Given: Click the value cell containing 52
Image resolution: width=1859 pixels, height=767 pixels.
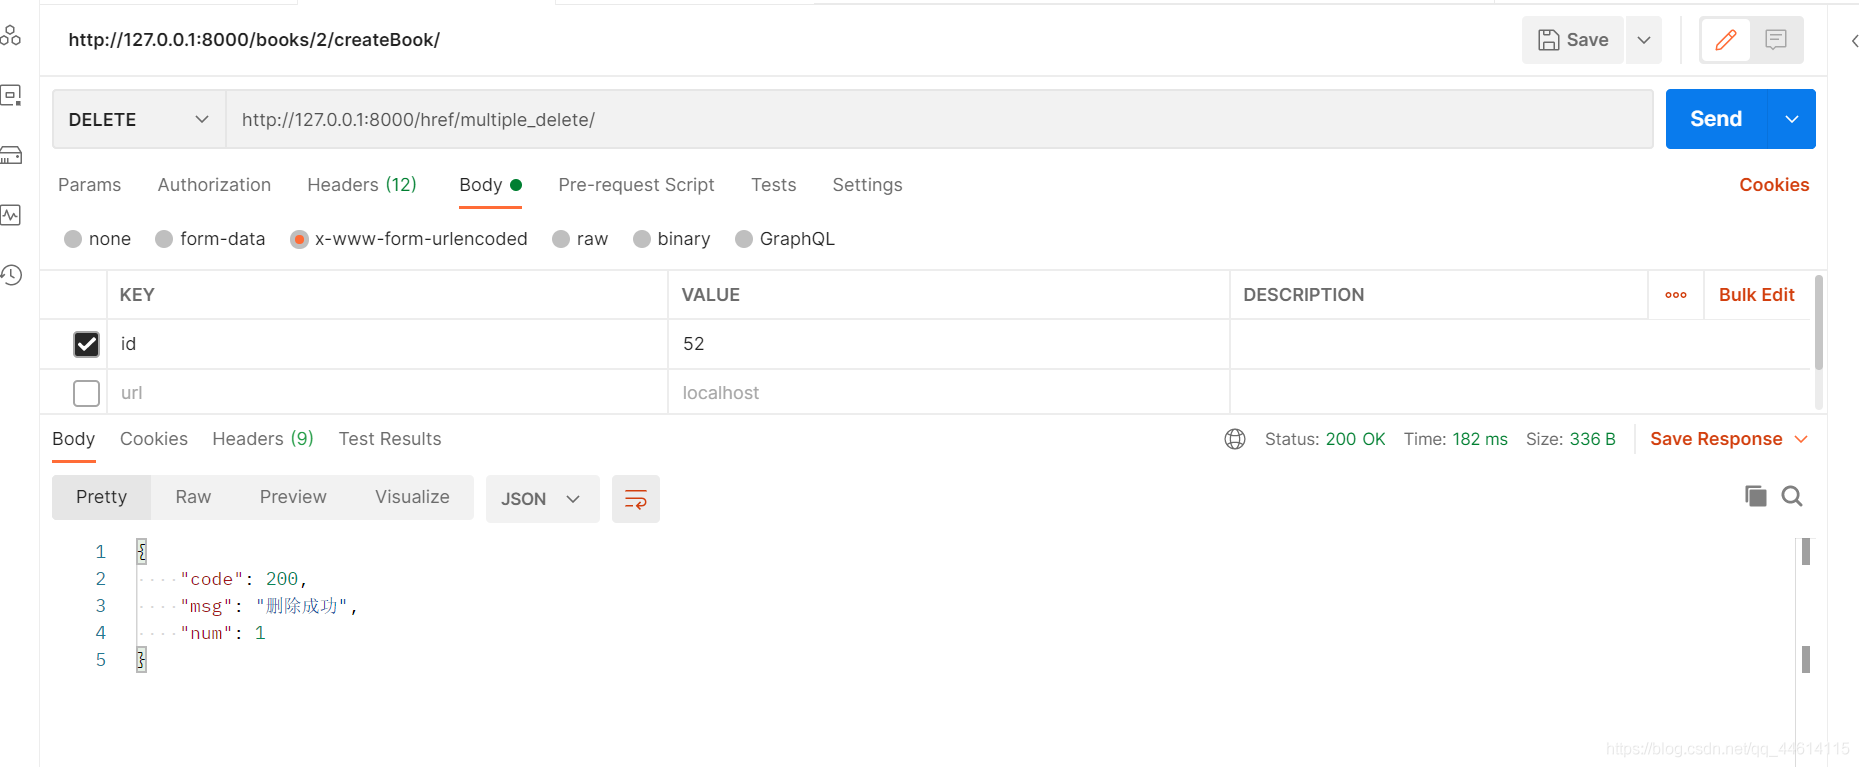Looking at the screenshot, I should (x=948, y=344).
